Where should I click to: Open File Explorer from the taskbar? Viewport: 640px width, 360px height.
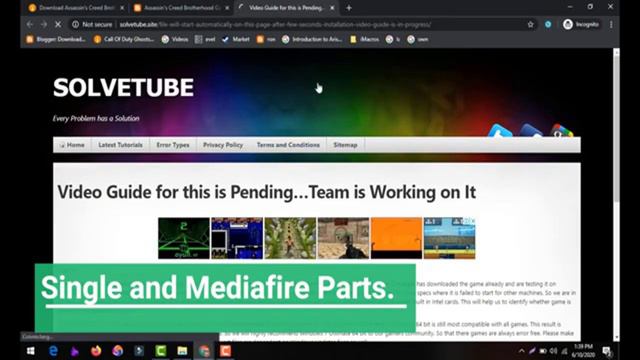pyautogui.click(x=182, y=351)
